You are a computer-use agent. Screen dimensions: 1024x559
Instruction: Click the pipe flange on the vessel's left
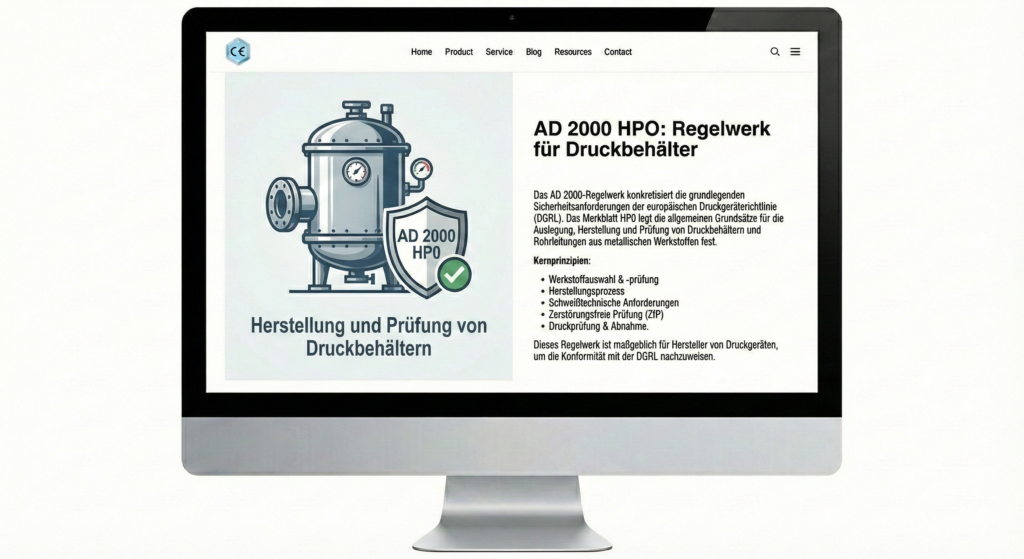pyautogui.click(x=282, y=204)
